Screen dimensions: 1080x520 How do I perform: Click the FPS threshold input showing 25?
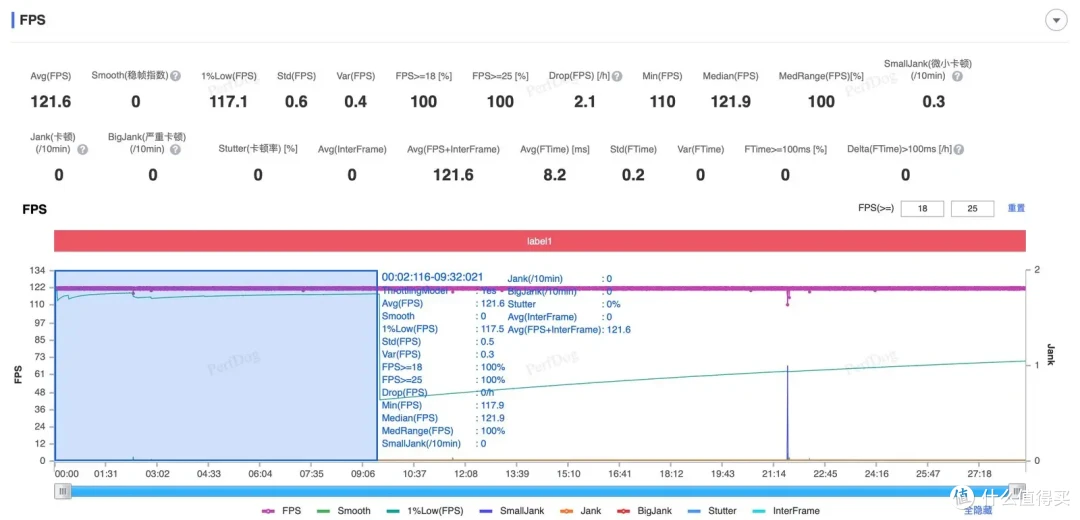coord(972,209)
